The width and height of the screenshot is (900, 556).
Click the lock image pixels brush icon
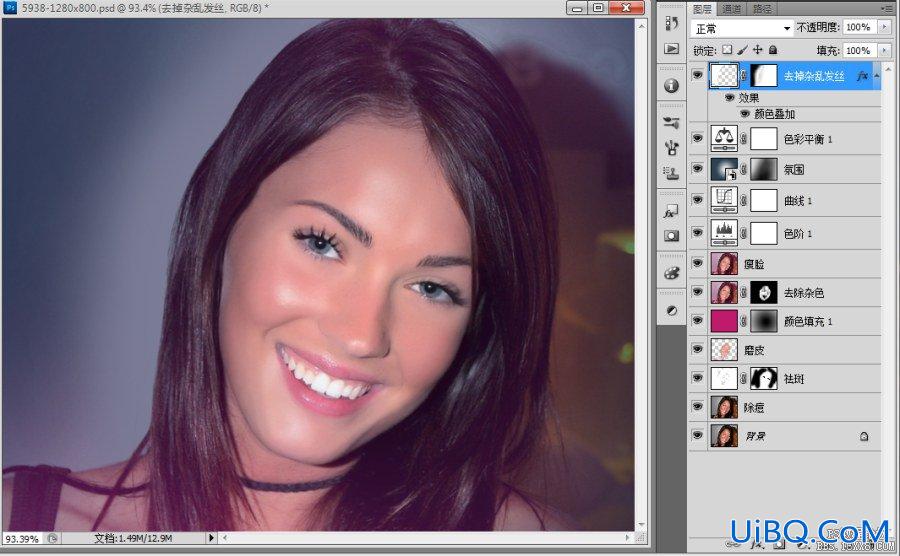tap(742, 50)
